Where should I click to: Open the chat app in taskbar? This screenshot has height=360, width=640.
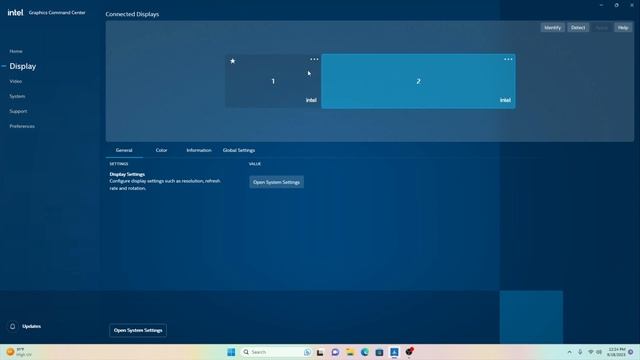(x=335, y=352)
